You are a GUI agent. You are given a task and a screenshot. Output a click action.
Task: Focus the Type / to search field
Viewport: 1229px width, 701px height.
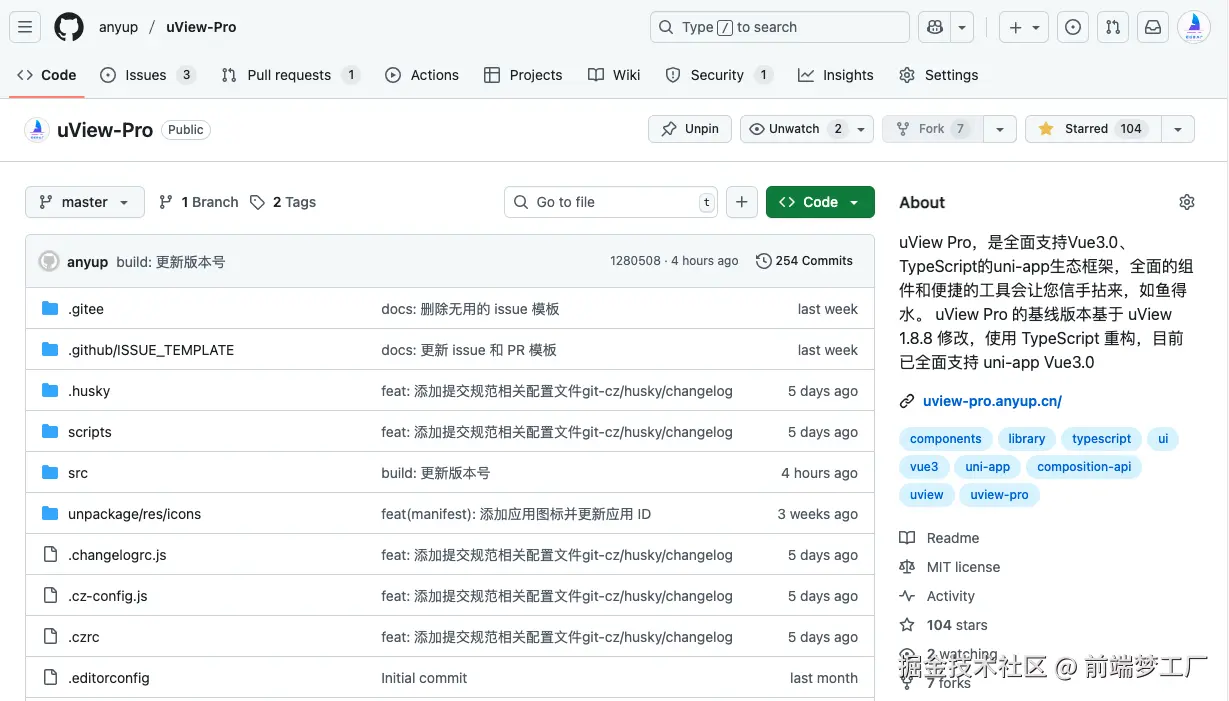(x=780, y=27)
